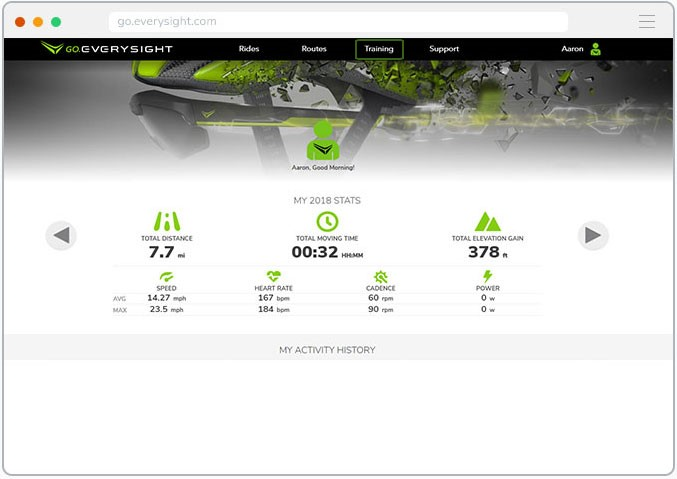Click the 60 rpm average cadence

click(x=380, y=298)
